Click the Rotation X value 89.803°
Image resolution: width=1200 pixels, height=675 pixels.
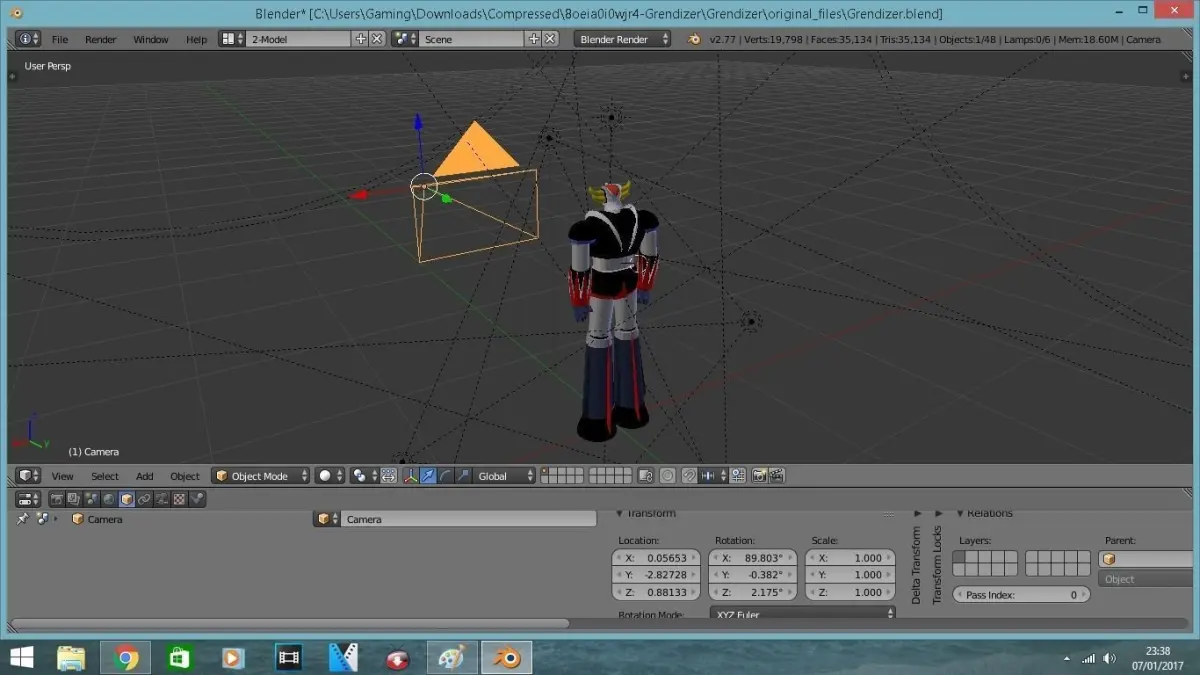pyautogui.click(x=752, y=558)
